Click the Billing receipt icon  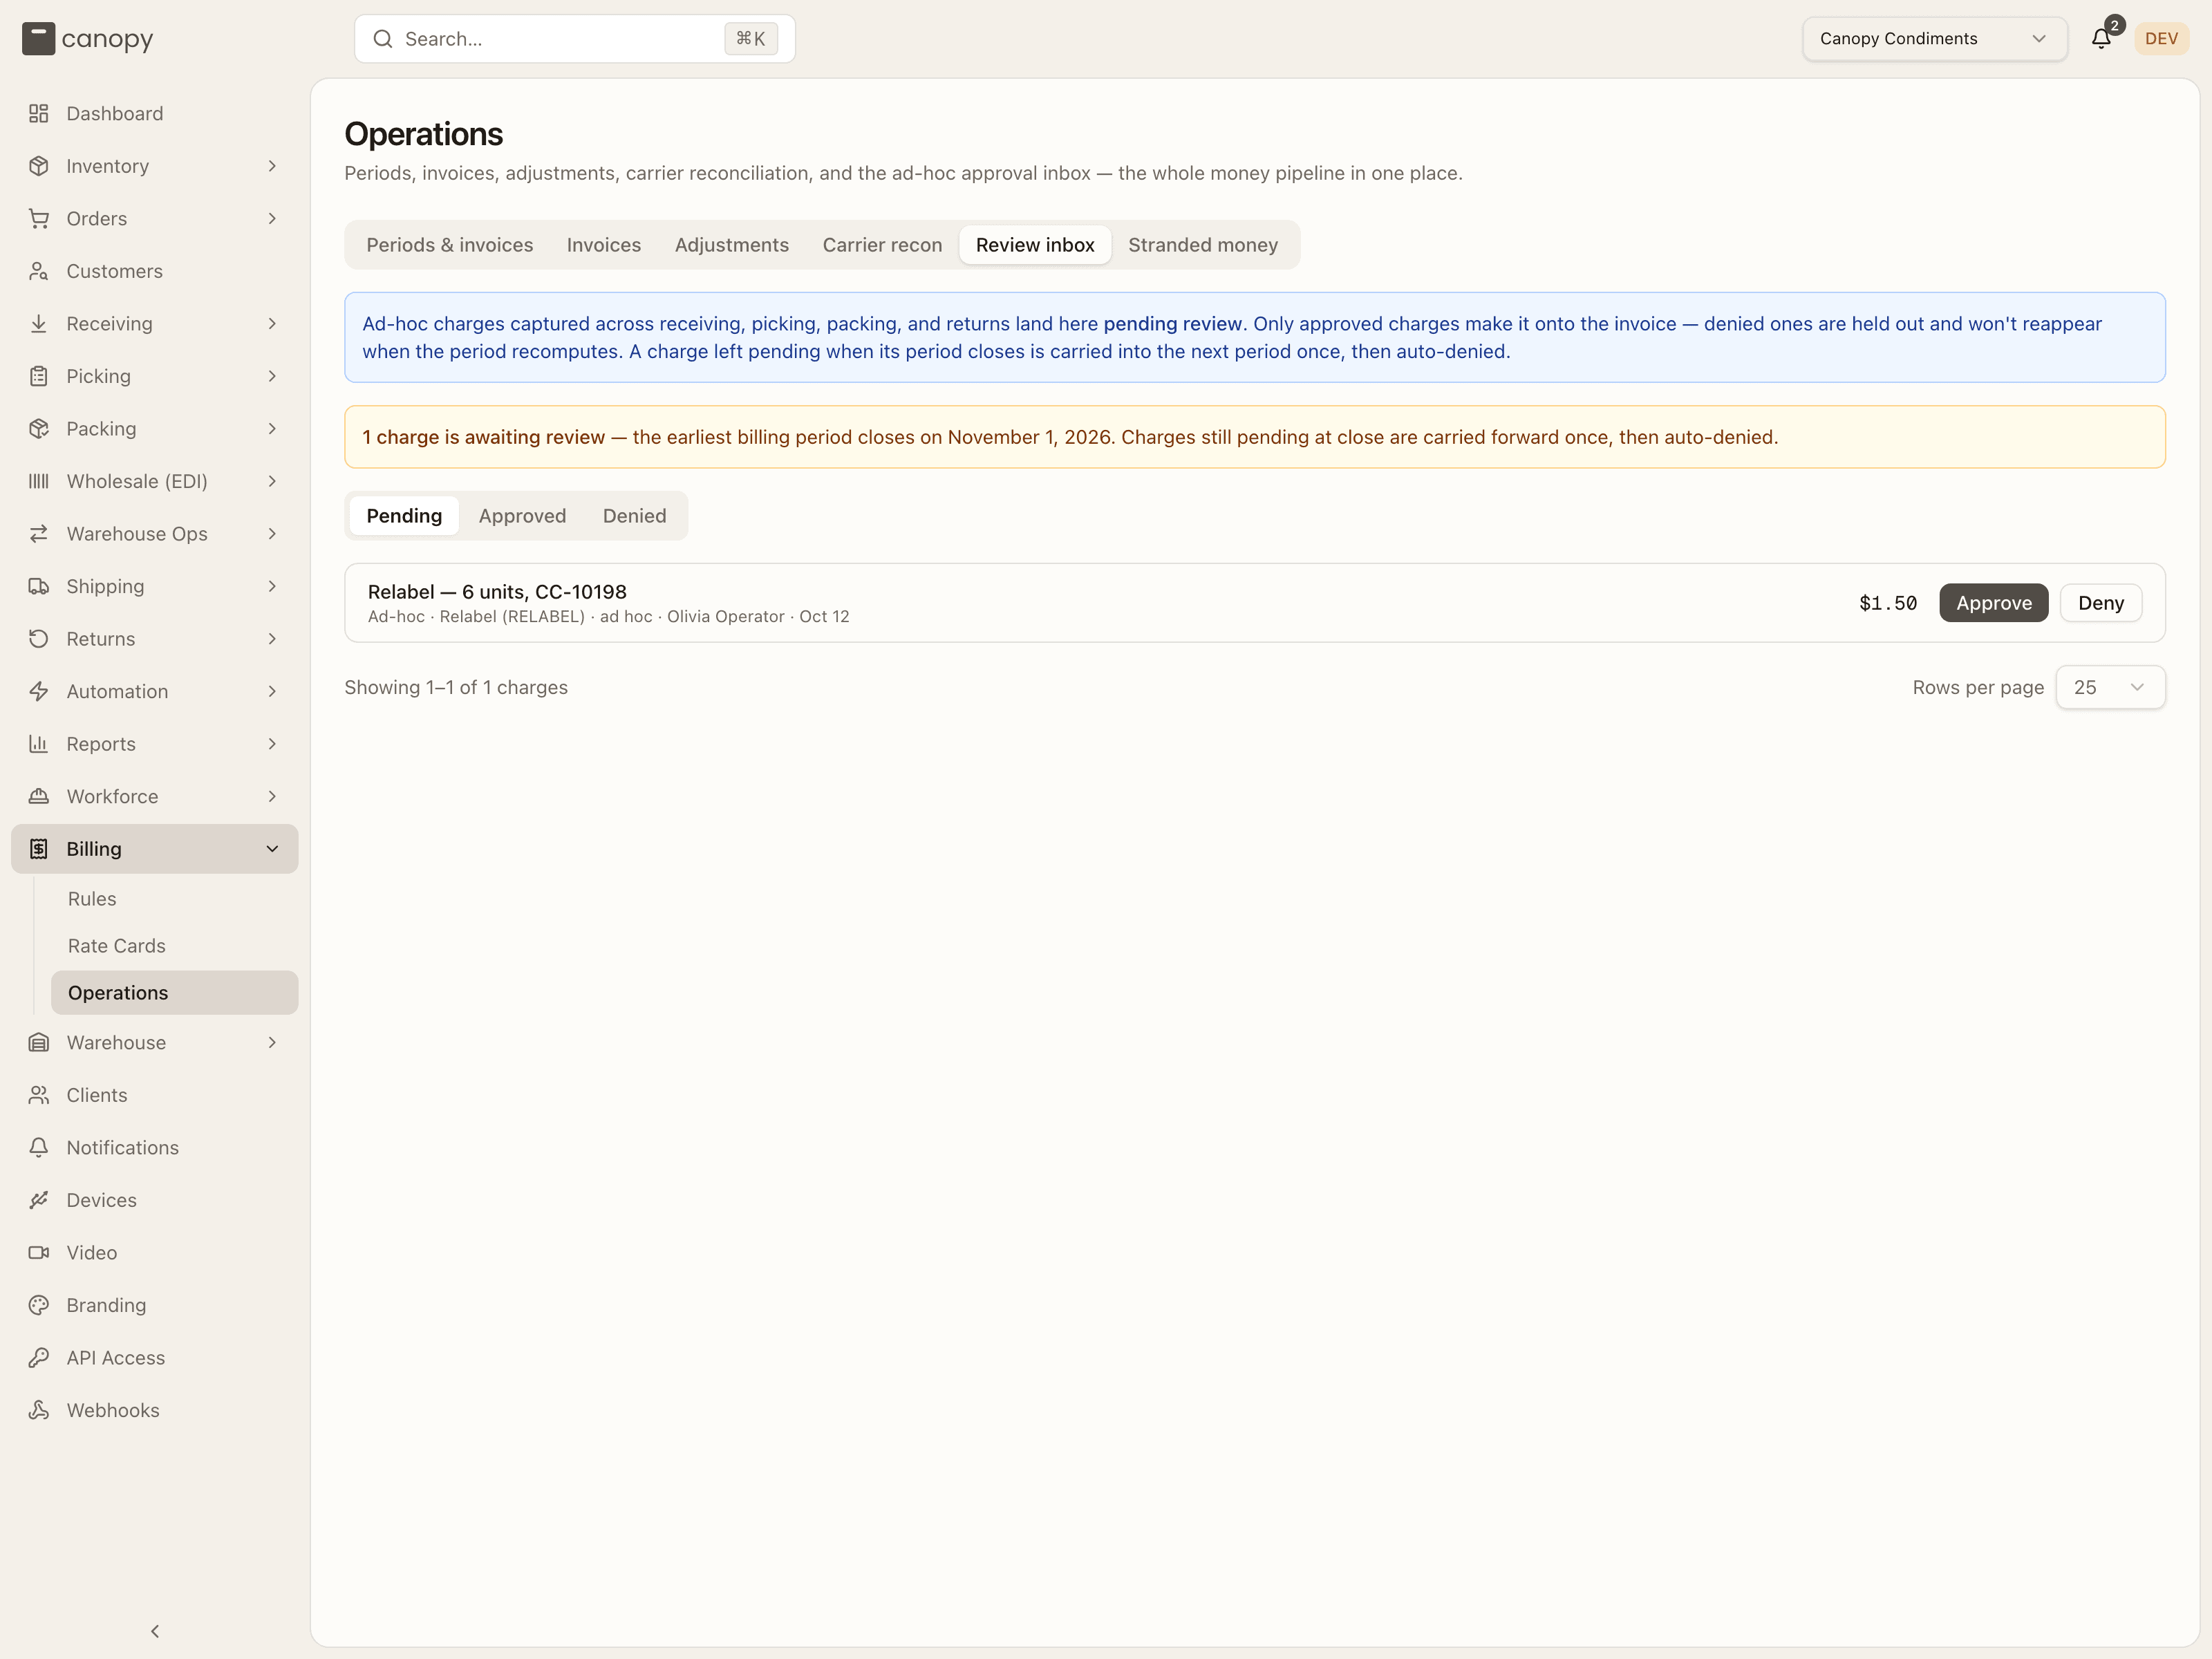coord(39,849)
